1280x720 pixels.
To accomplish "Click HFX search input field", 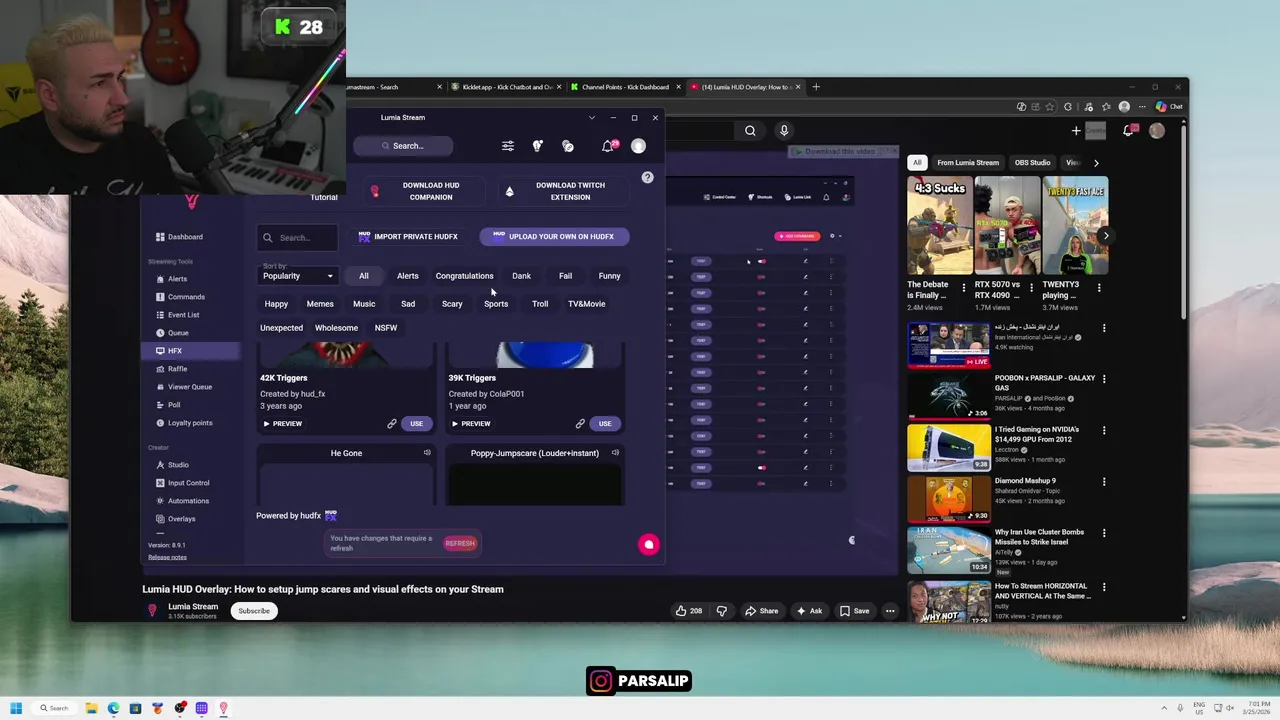I will click(297, 238).
